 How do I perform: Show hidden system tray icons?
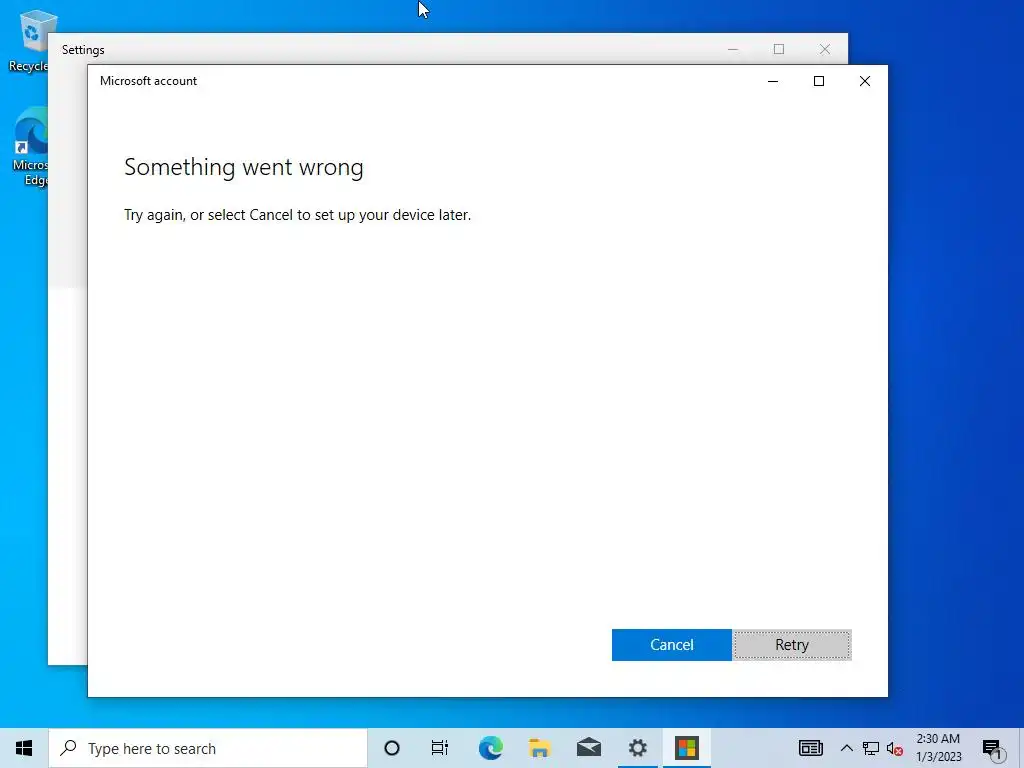(x=846, y=748)
